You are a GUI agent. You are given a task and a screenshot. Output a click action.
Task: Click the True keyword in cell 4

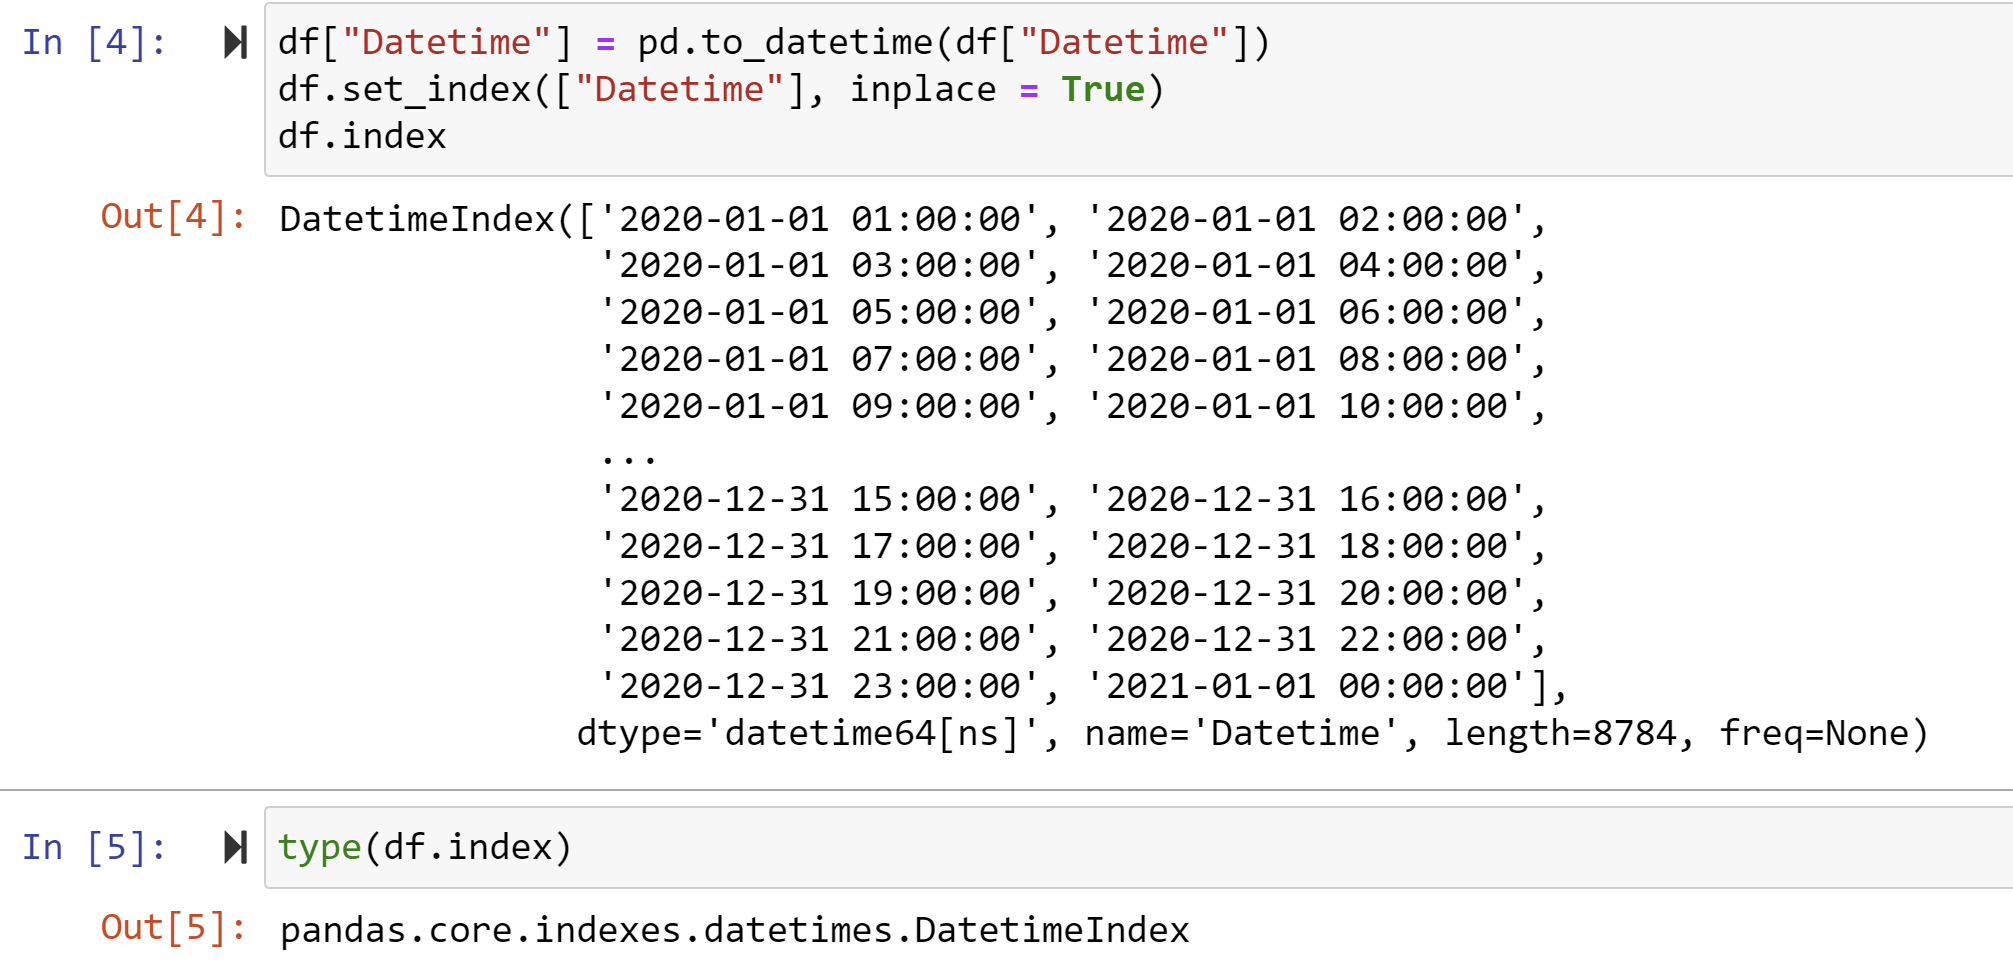point(1102,89)
